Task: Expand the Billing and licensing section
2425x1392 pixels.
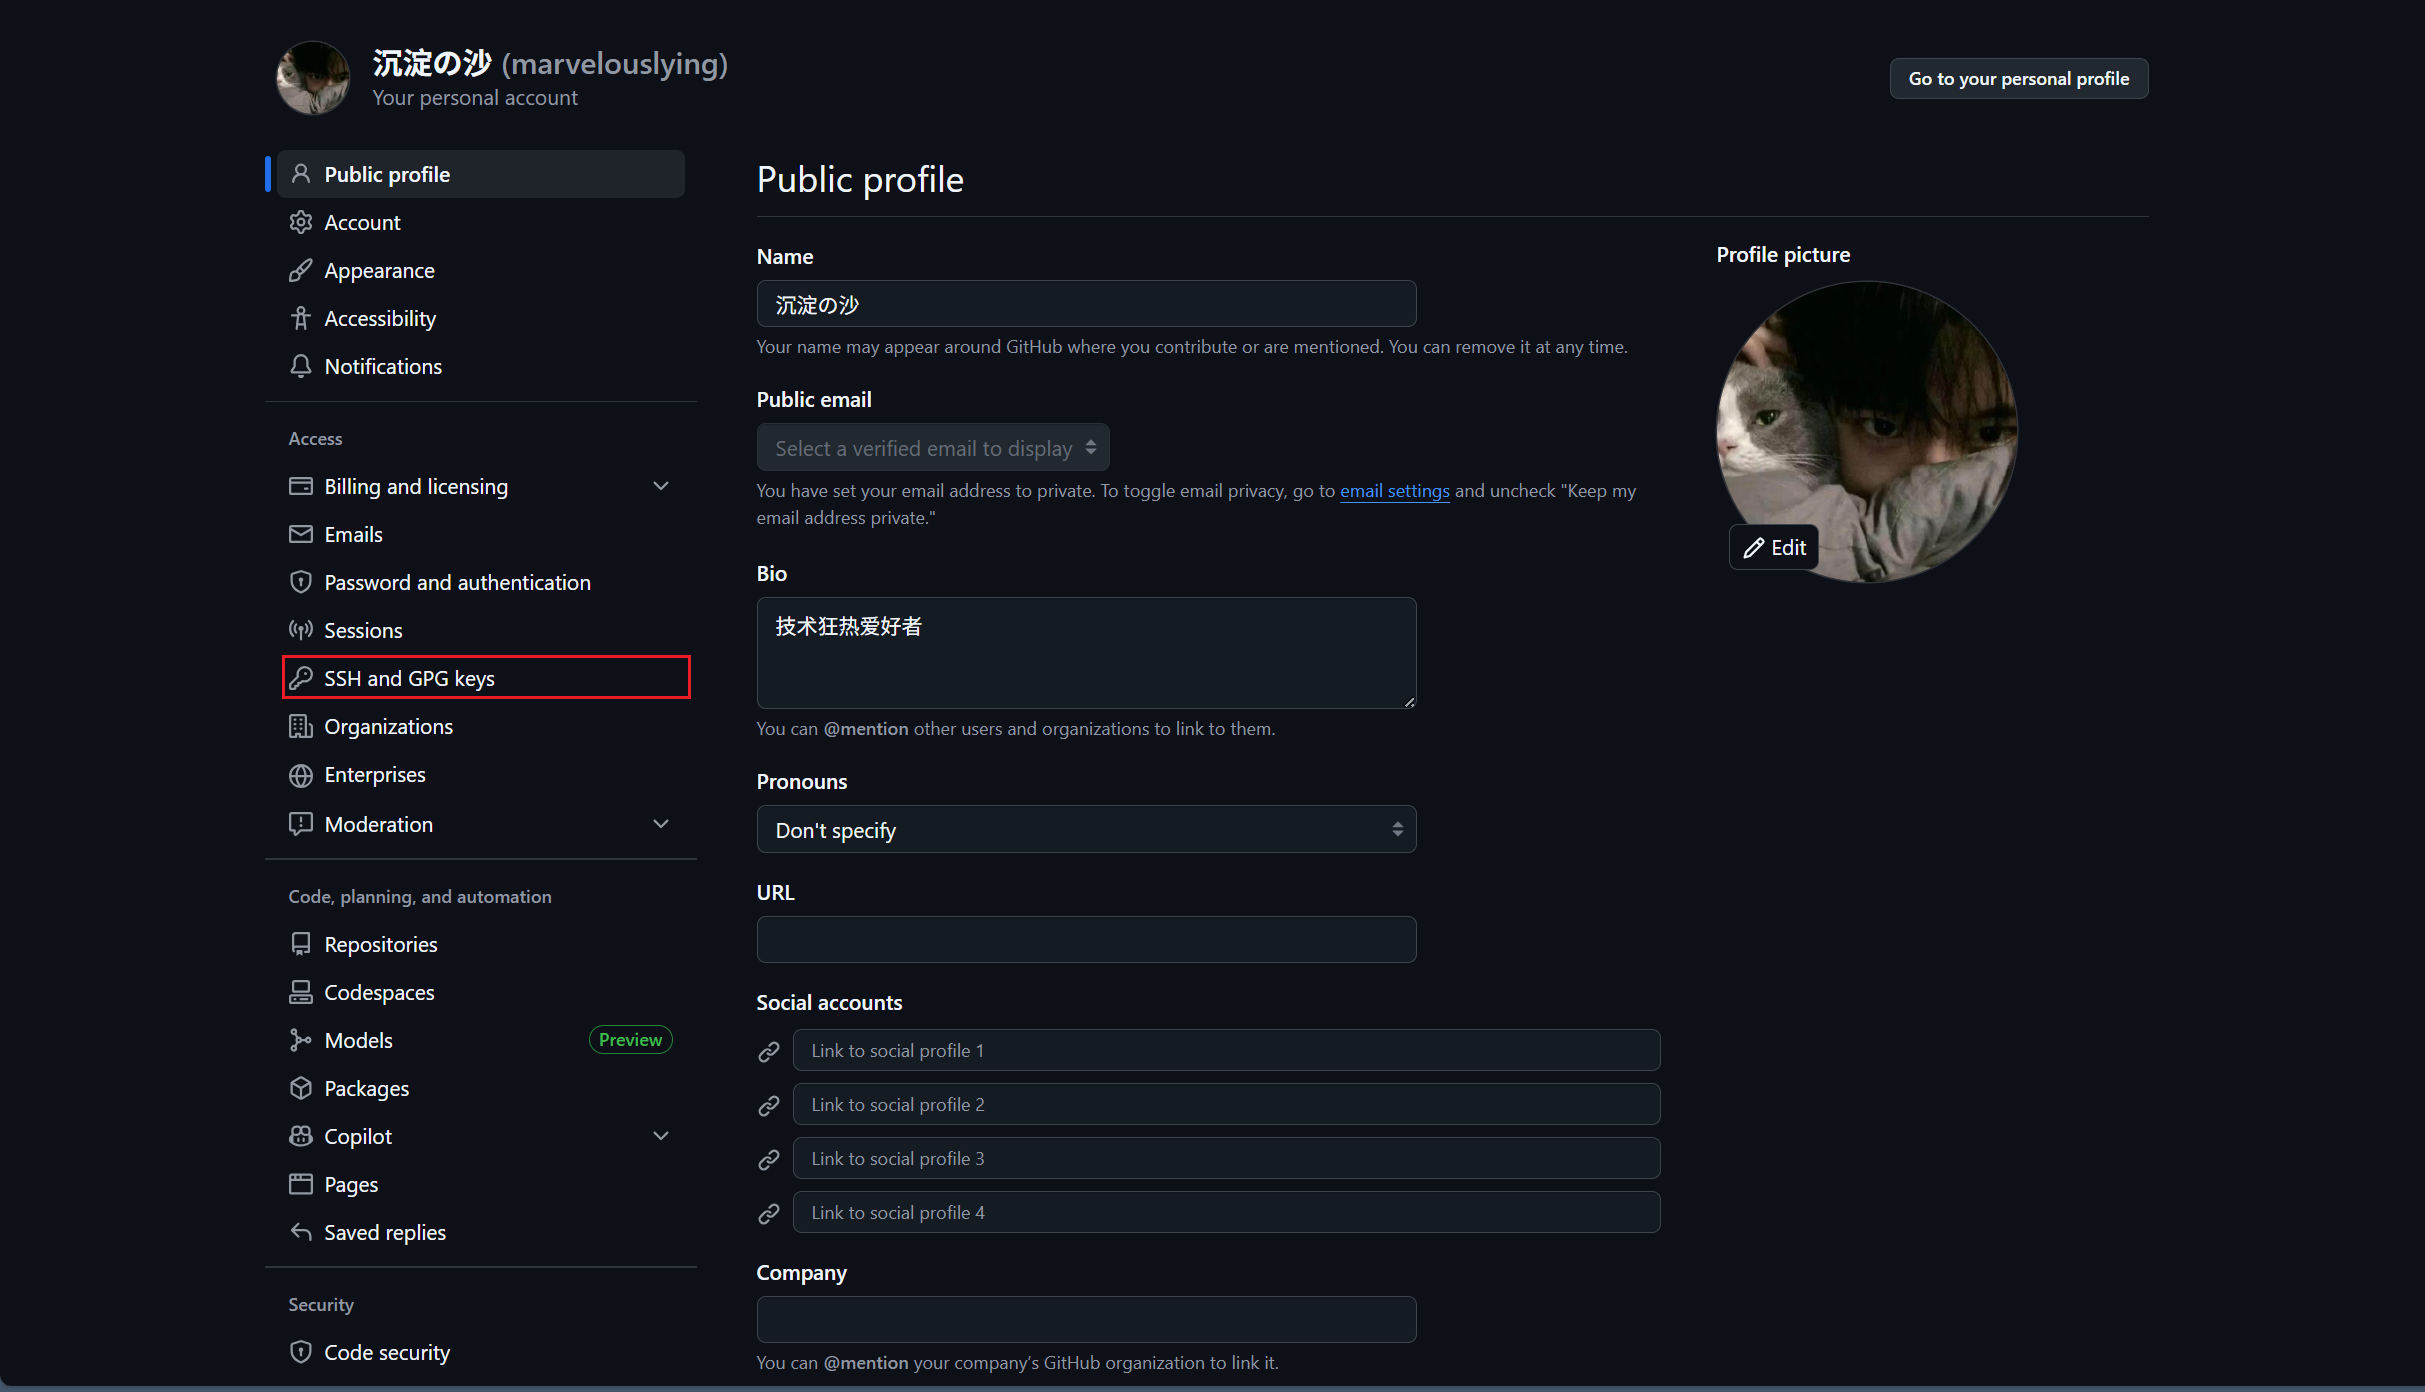Action: pyautogui.click(x=661, y=486)
